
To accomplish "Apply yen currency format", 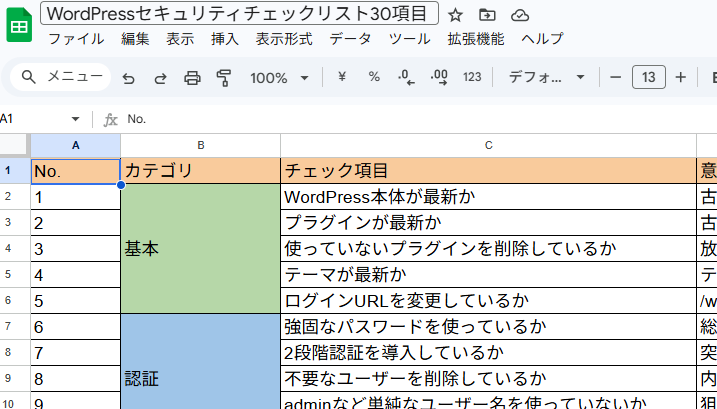I will pos(341,77).
